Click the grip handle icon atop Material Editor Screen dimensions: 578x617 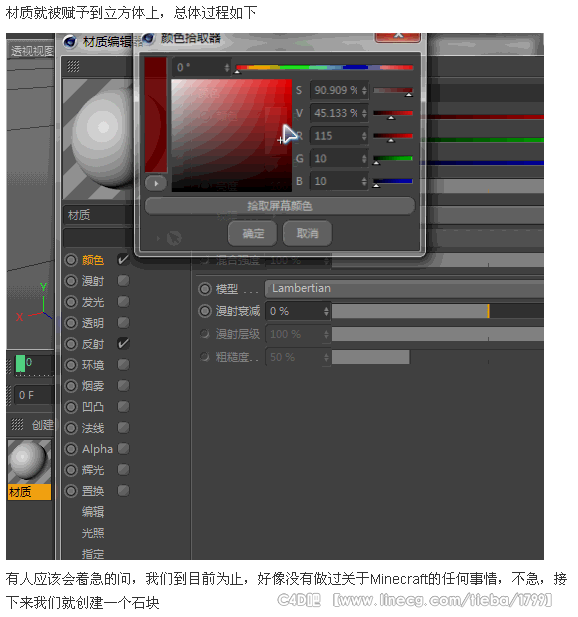tap(73, 66)
